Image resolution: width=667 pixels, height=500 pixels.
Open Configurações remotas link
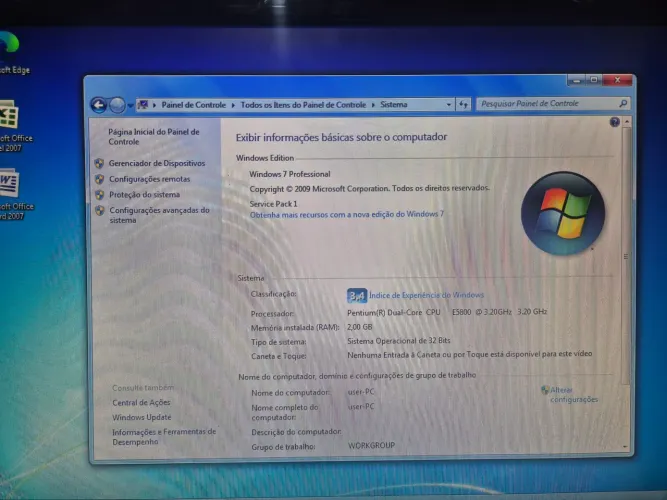(x=149, y=179)
